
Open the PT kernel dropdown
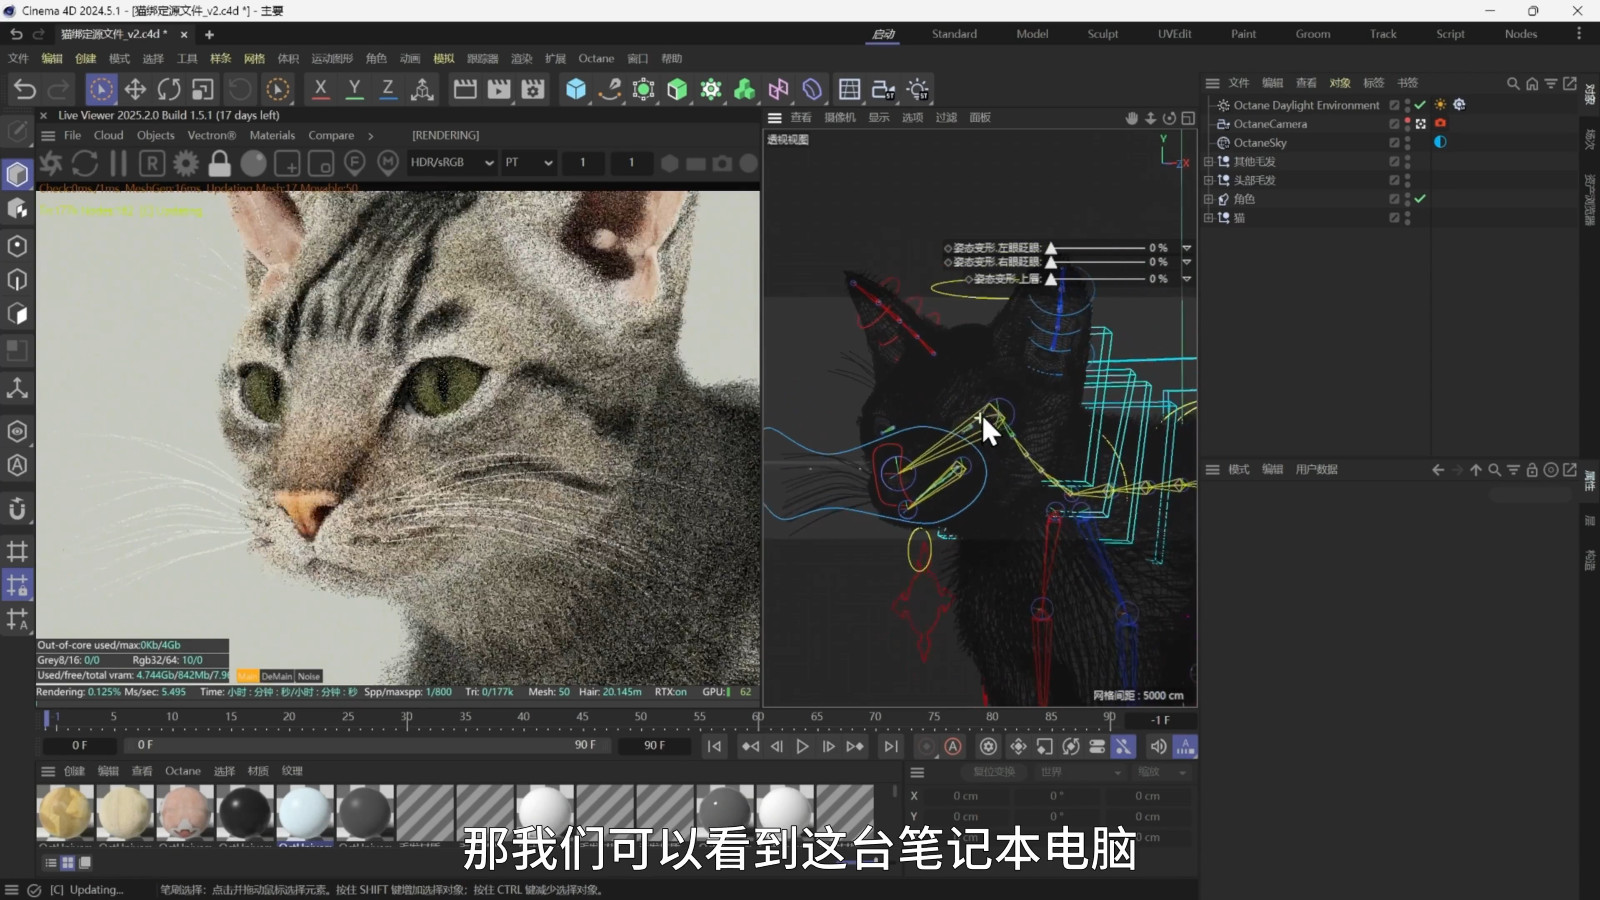coord(528,162)
